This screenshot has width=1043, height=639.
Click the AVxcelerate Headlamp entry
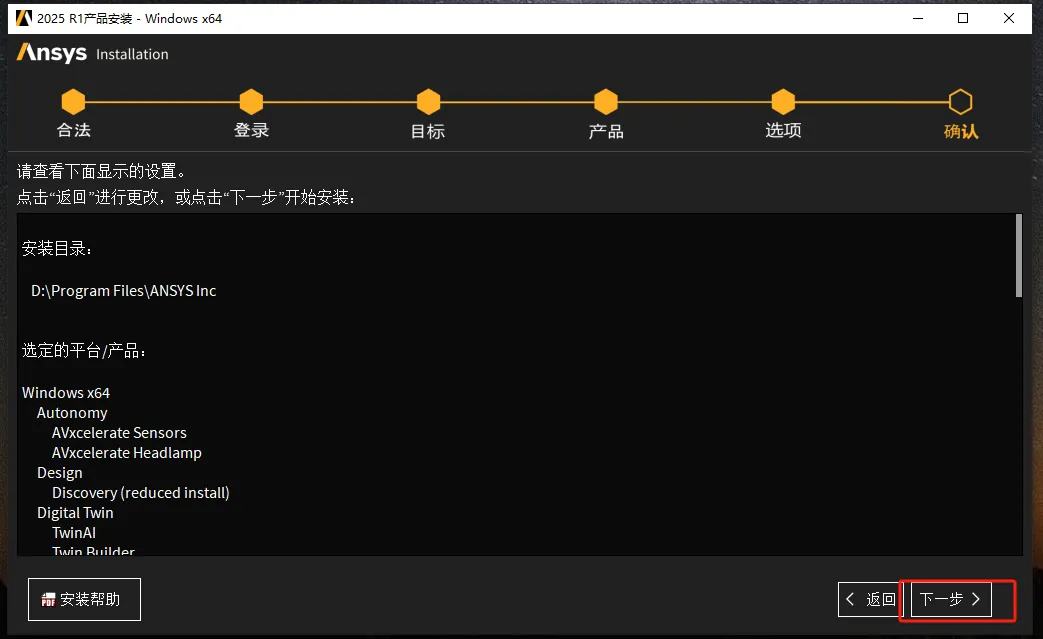pyautogui.click(x=126, y=453)
